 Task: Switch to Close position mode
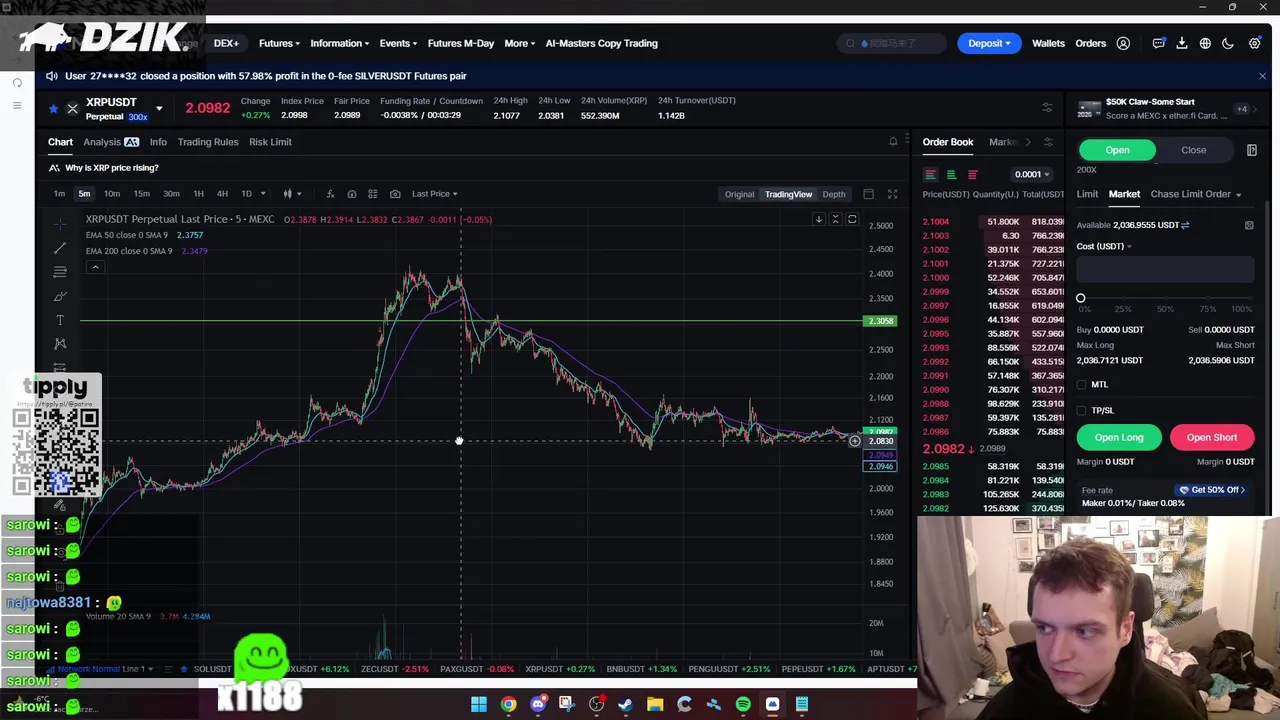point(1193,150)
